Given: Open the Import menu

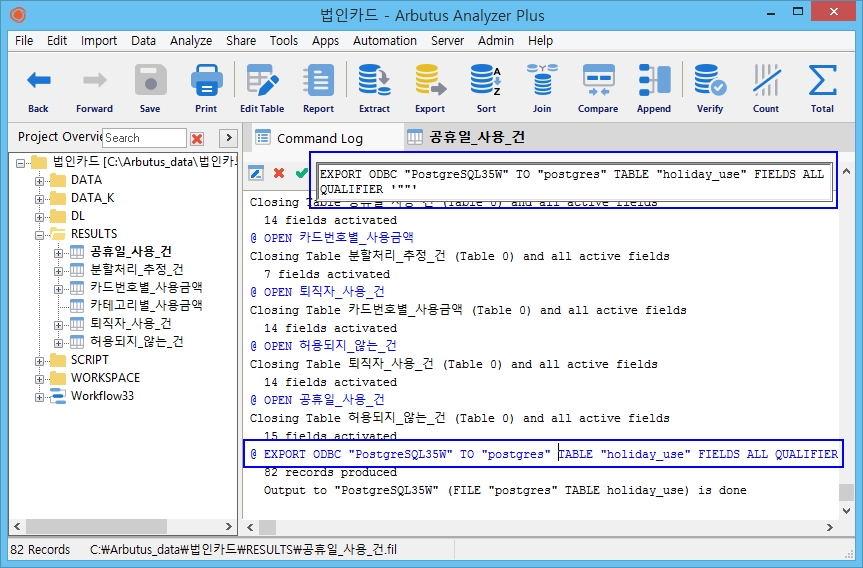Looking at the screenshot, I should tap(99, 41).
